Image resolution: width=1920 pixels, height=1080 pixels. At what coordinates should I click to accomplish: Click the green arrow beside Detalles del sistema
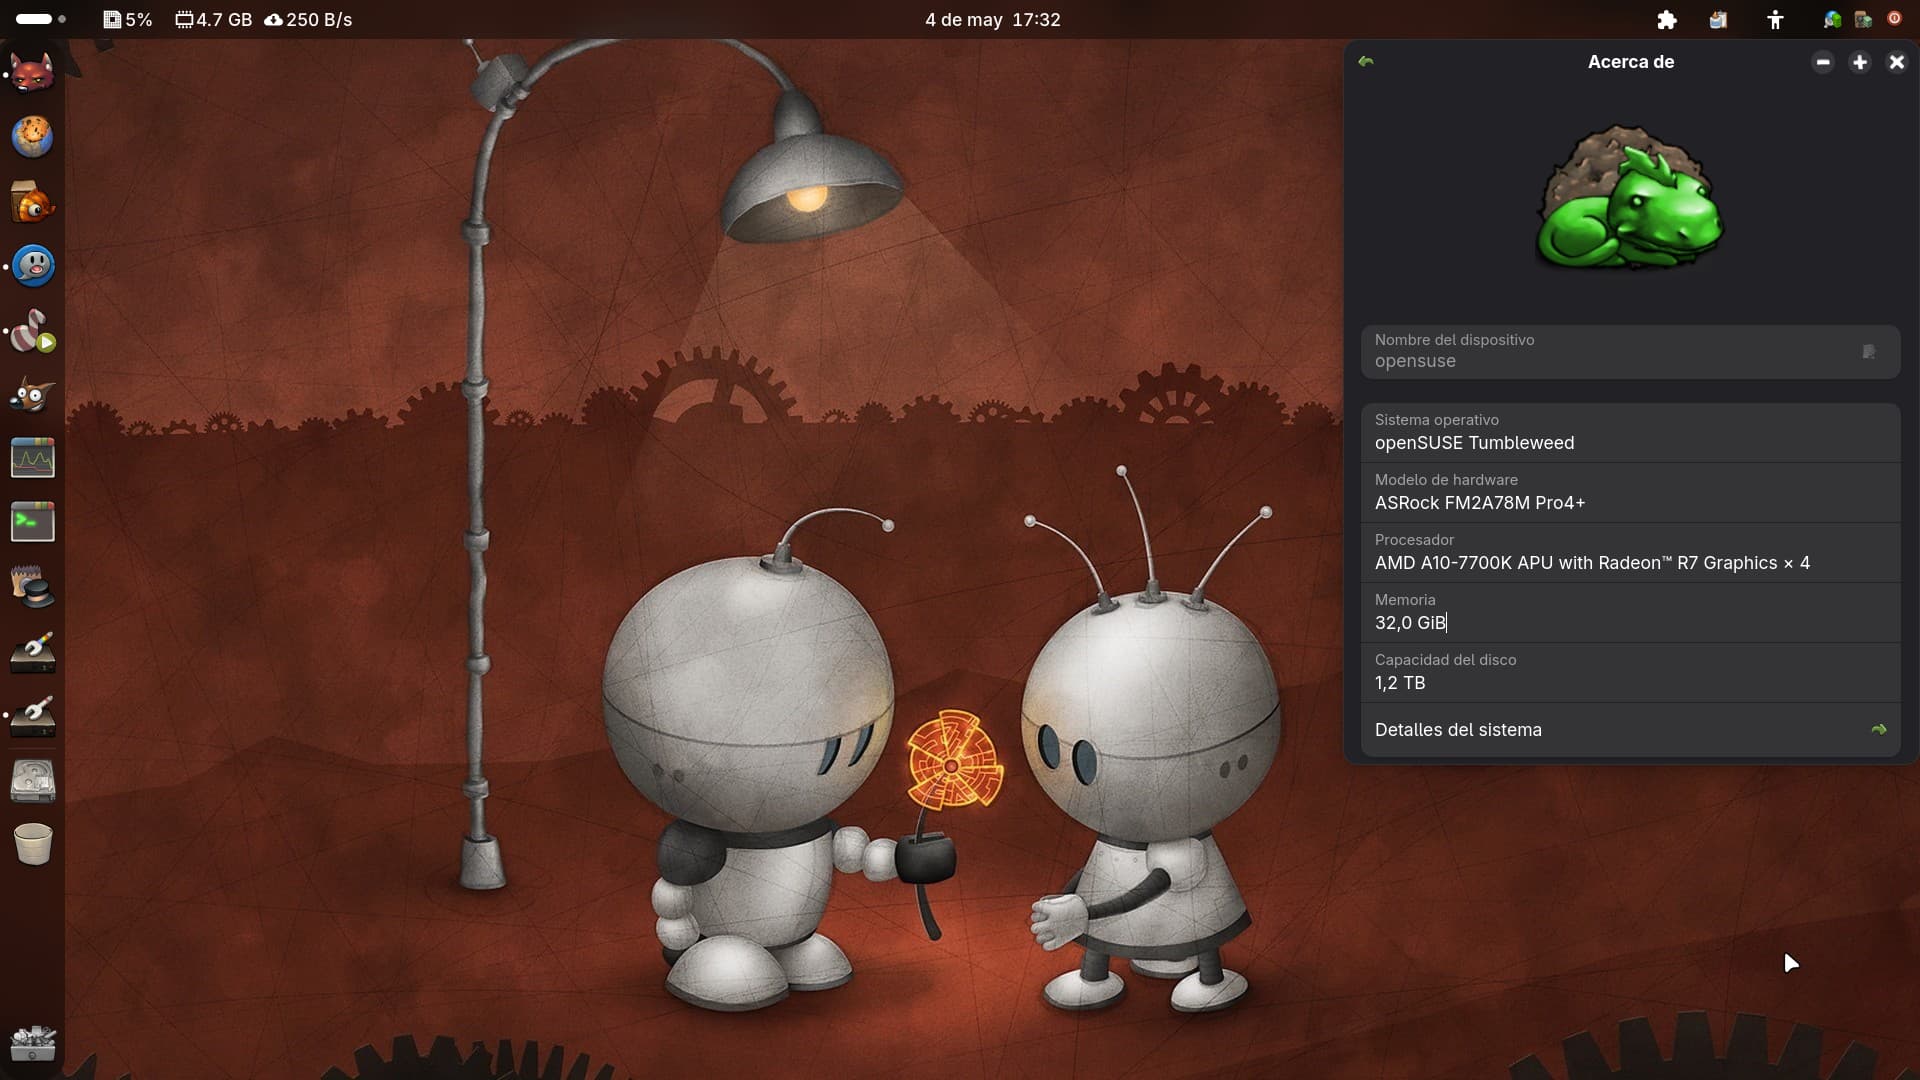[1878, 730]
